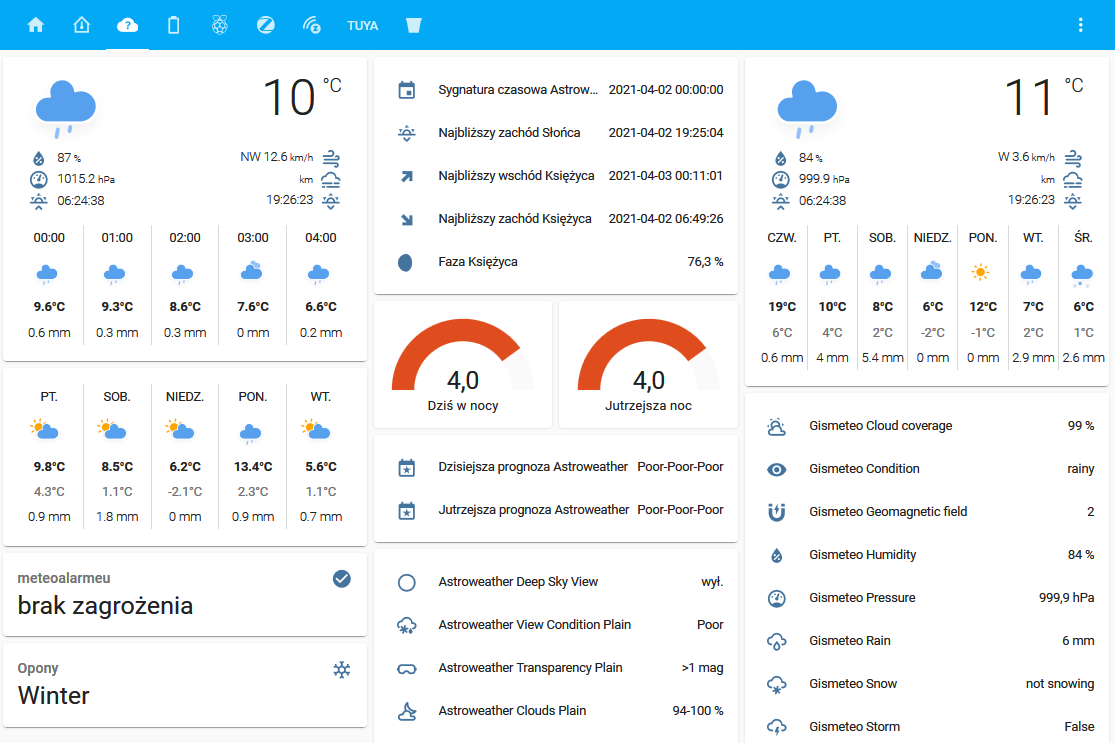Click the meteoalarmeu check-circle icon

tap(342, 578)
